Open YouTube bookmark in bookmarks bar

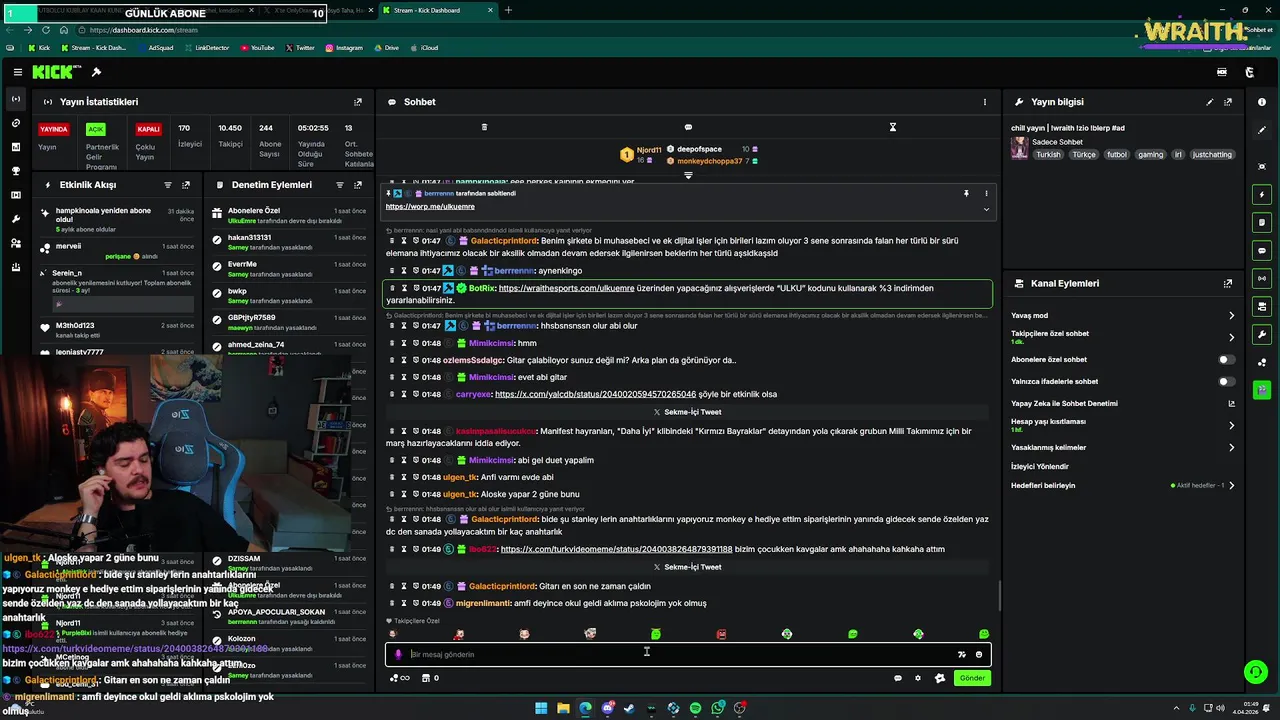coord(257,48)
